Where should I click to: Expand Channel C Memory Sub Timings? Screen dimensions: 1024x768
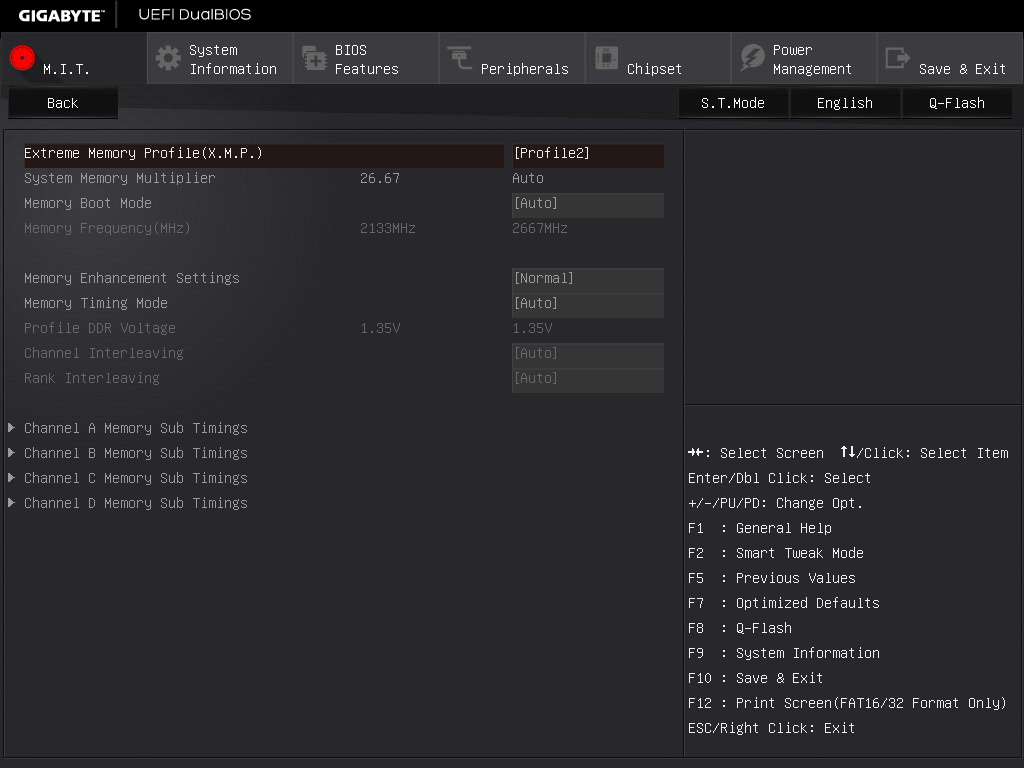(135, 478)
